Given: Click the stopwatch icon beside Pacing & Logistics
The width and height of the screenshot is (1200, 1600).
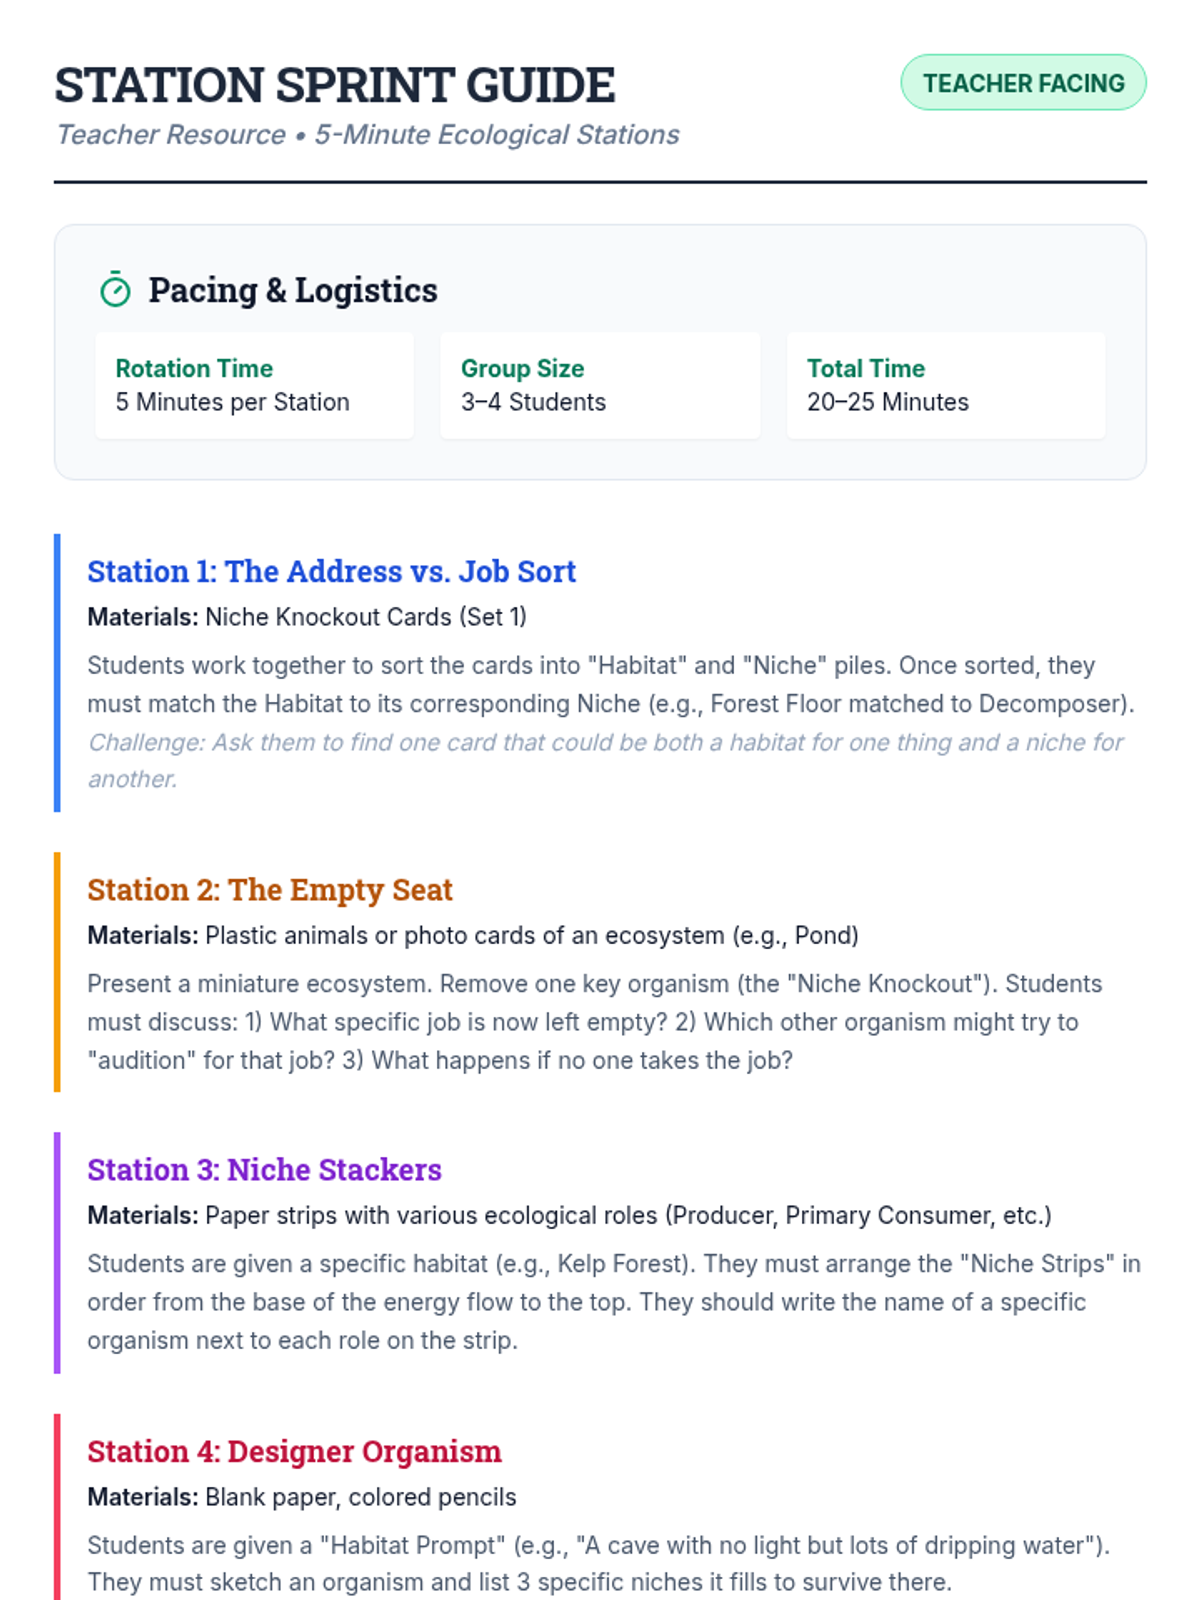Looking at the screenshot, I should pyautogui.click(x=115, y=290).
